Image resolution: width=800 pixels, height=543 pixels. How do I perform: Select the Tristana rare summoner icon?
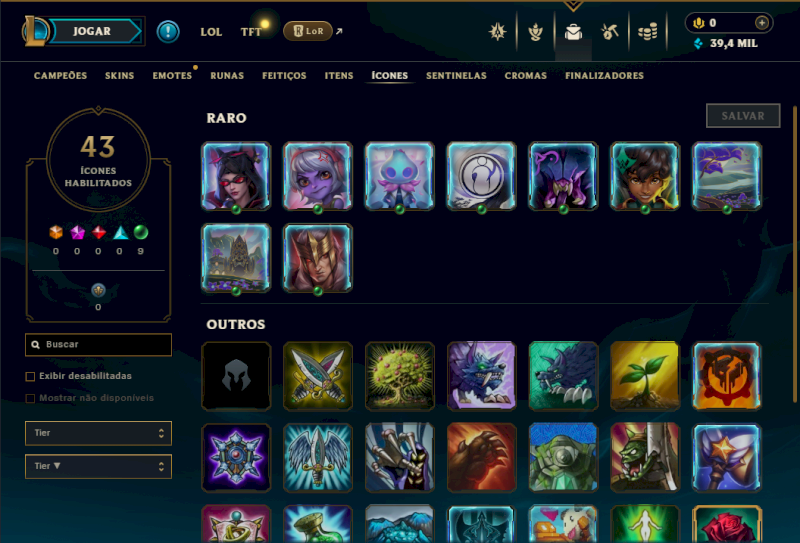[318, 176]
